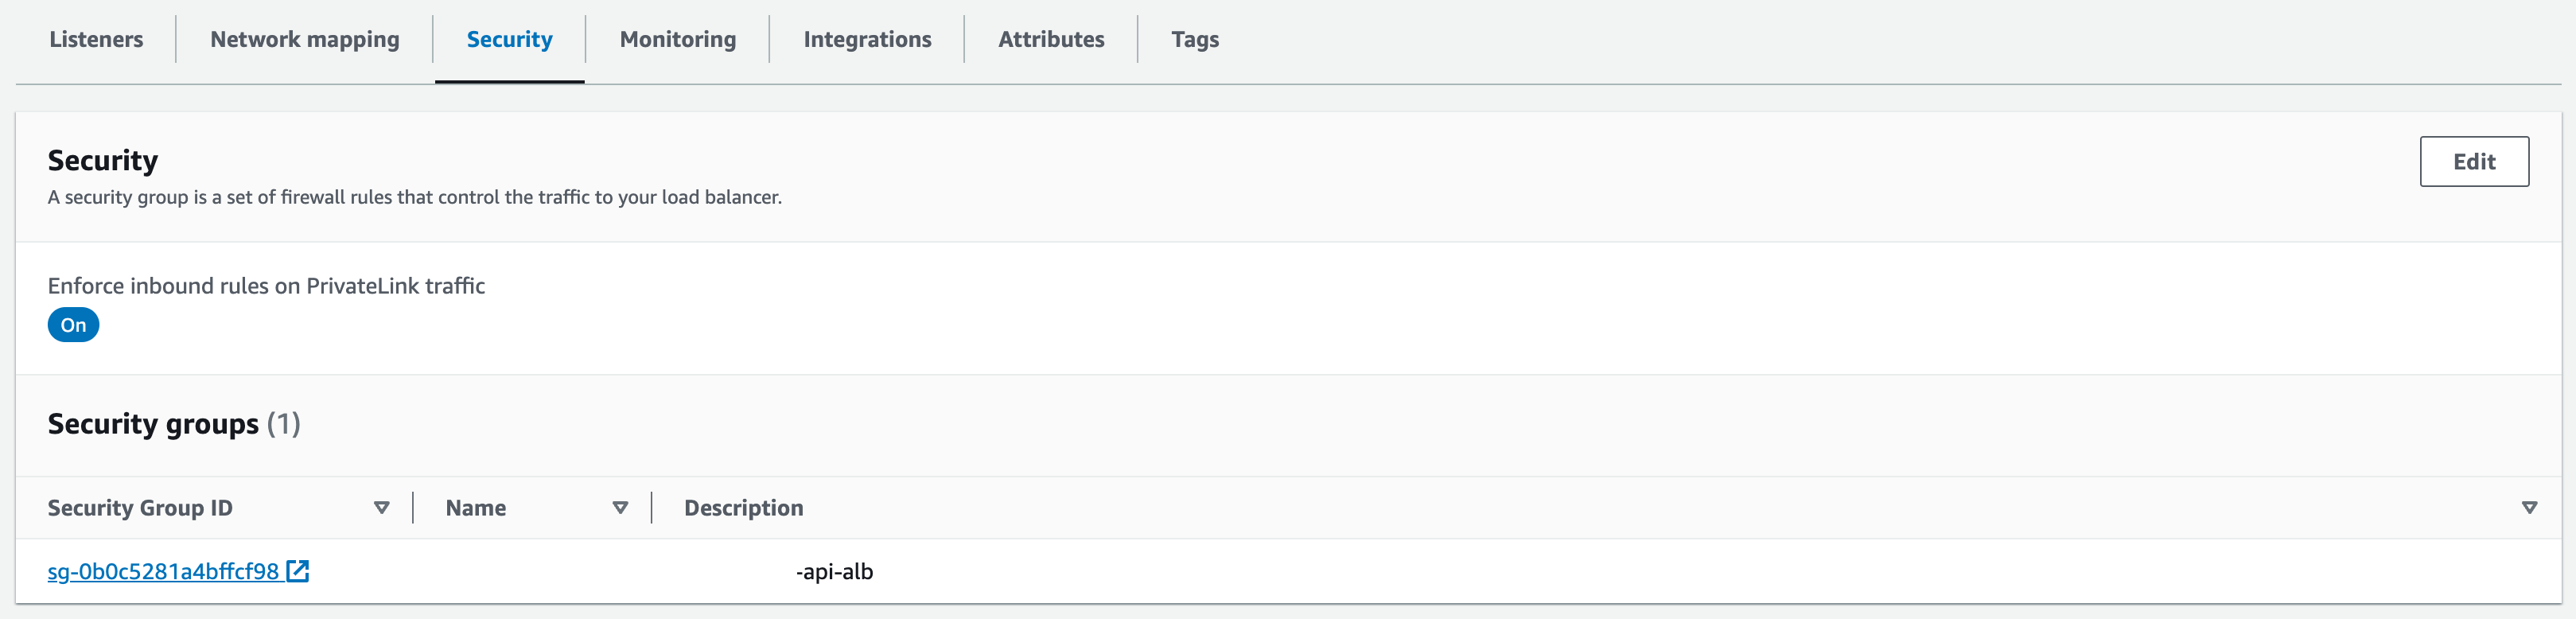Click the Security Group ID column header
This screenshot has height=619, width=2576.
point(140,508)
